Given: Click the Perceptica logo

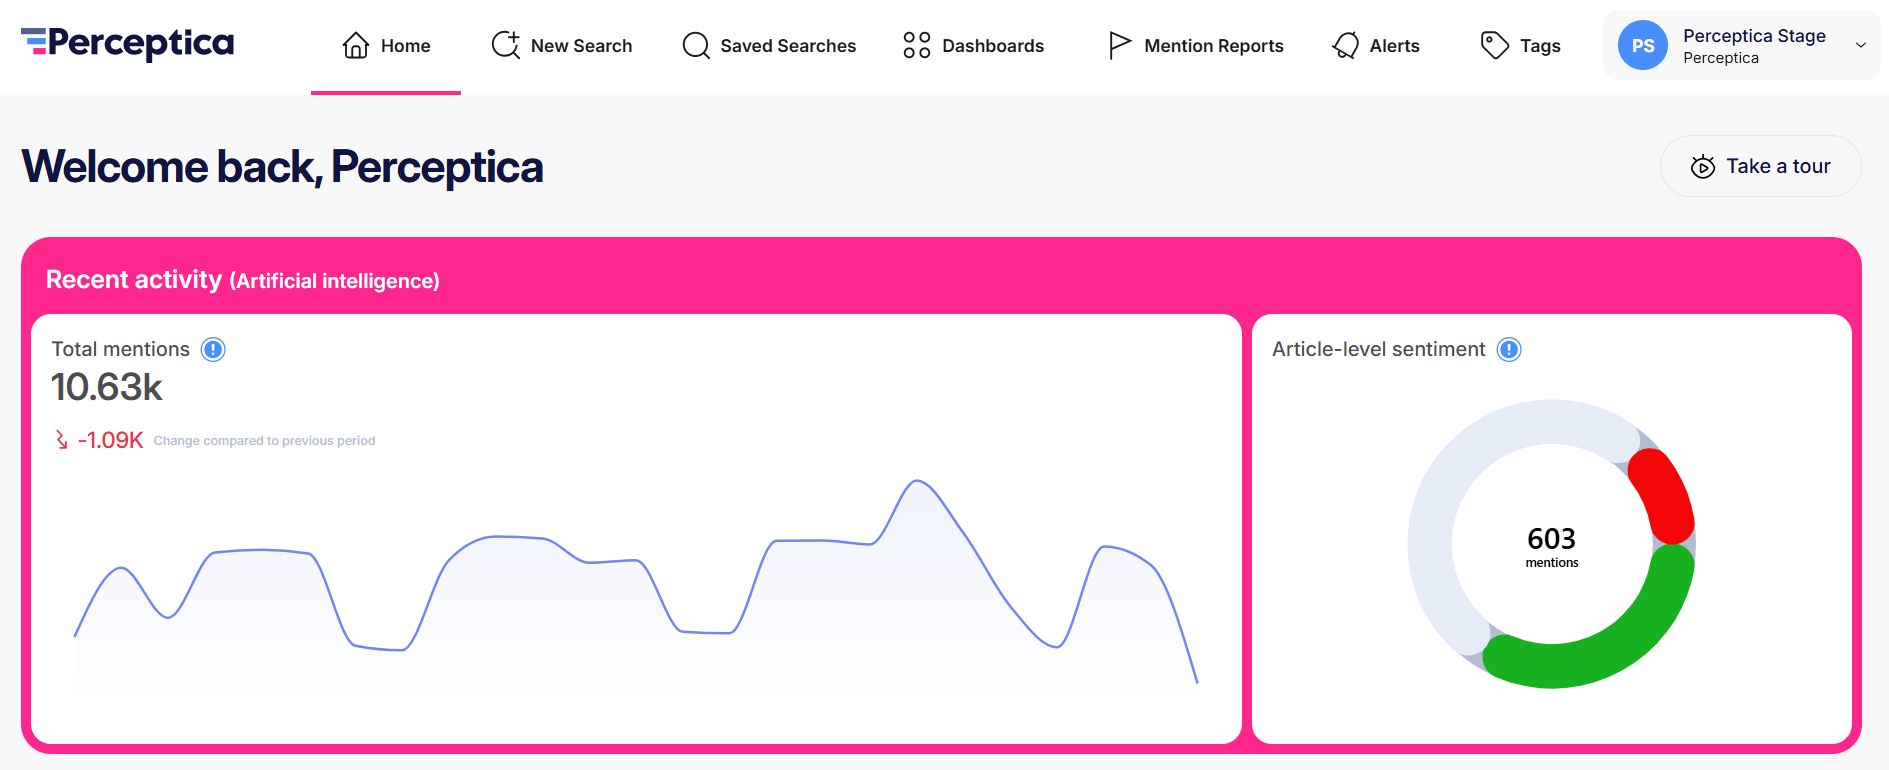Looking at the screenshot, I should (127, 42).
